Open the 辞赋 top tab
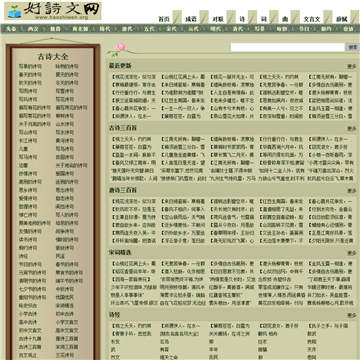 [x=342, y=19]
